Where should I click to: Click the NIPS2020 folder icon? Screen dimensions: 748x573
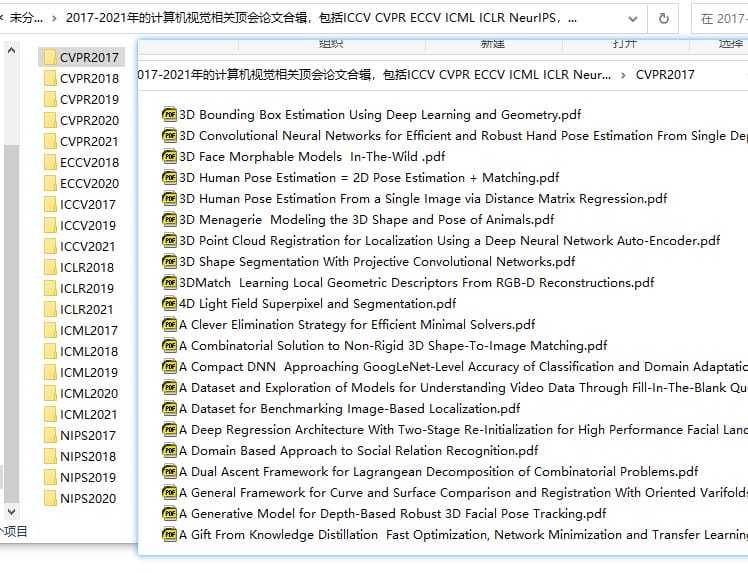(x=50, y=498)
